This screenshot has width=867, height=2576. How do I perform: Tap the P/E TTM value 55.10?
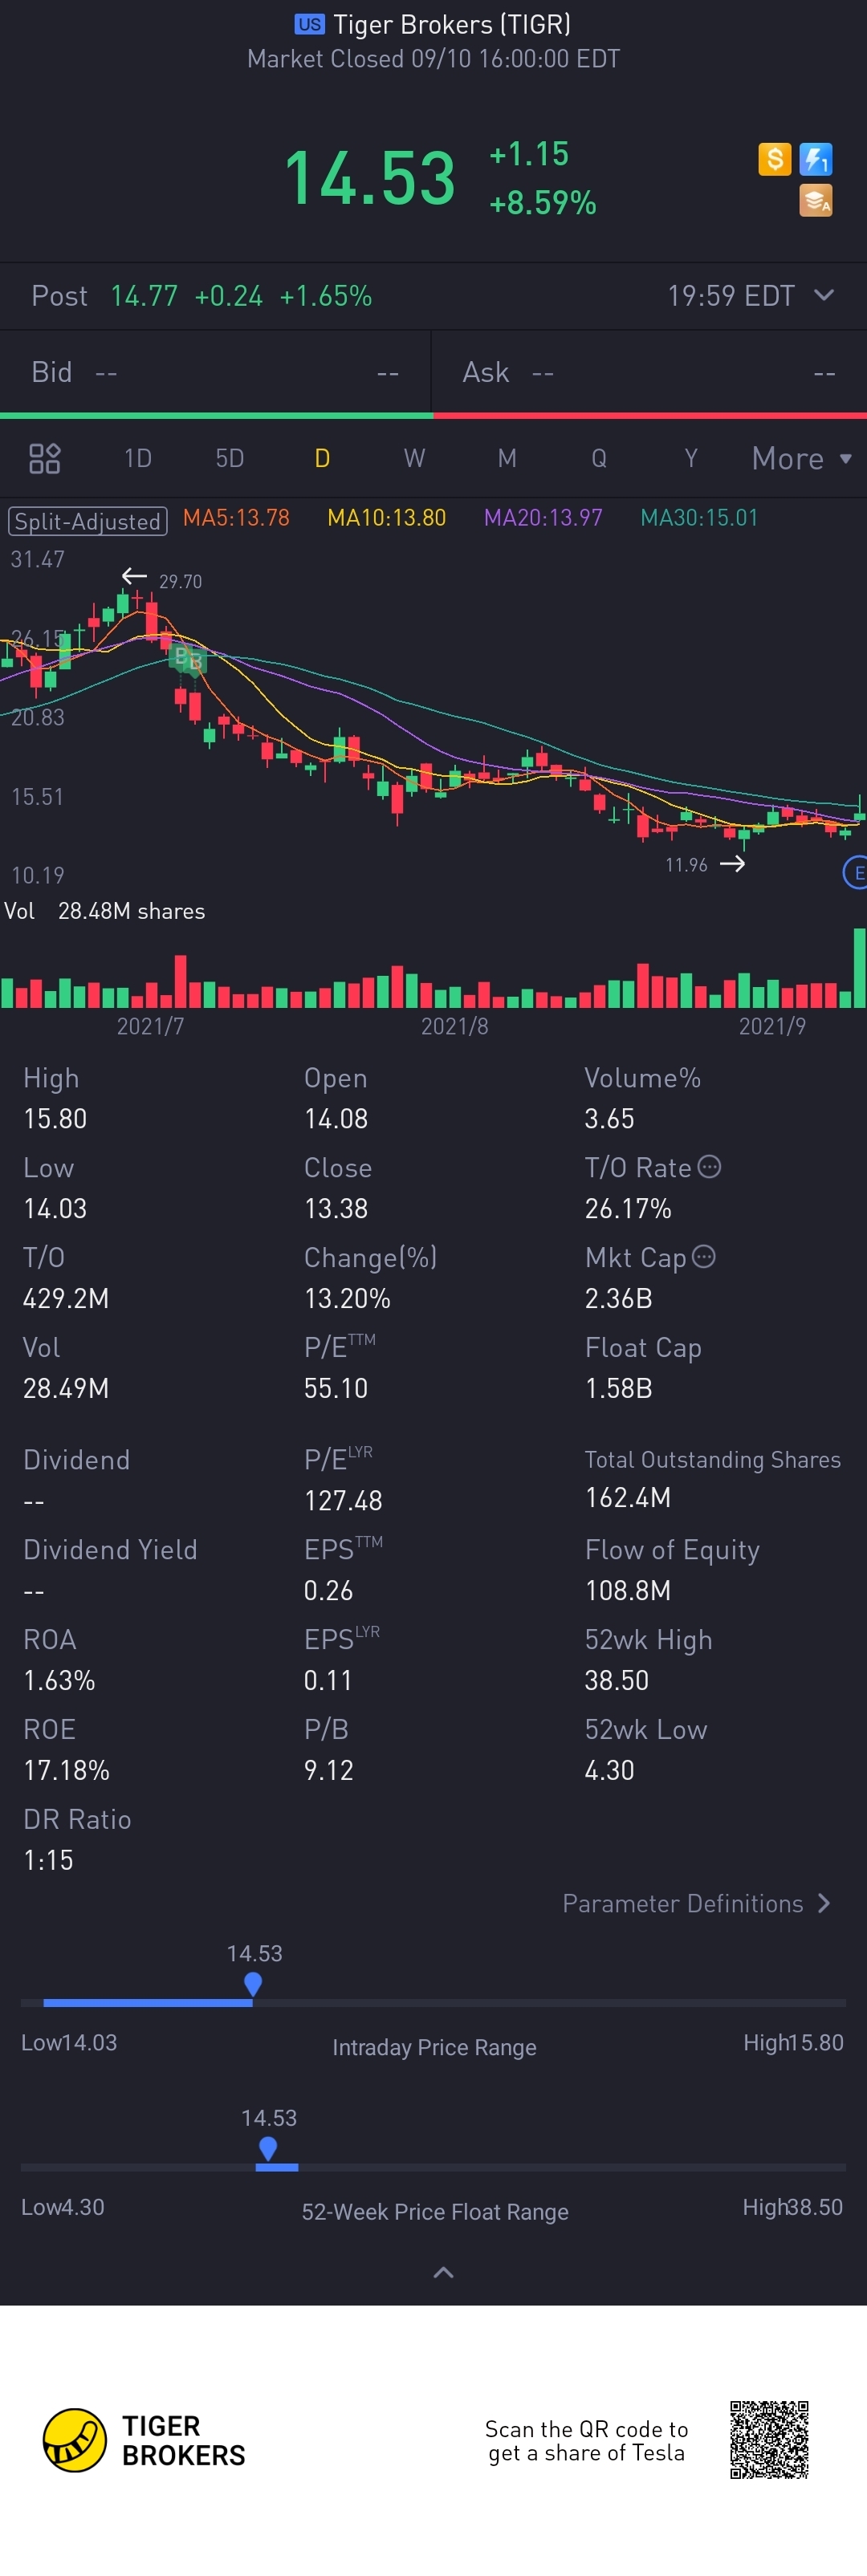(336, 1388)
